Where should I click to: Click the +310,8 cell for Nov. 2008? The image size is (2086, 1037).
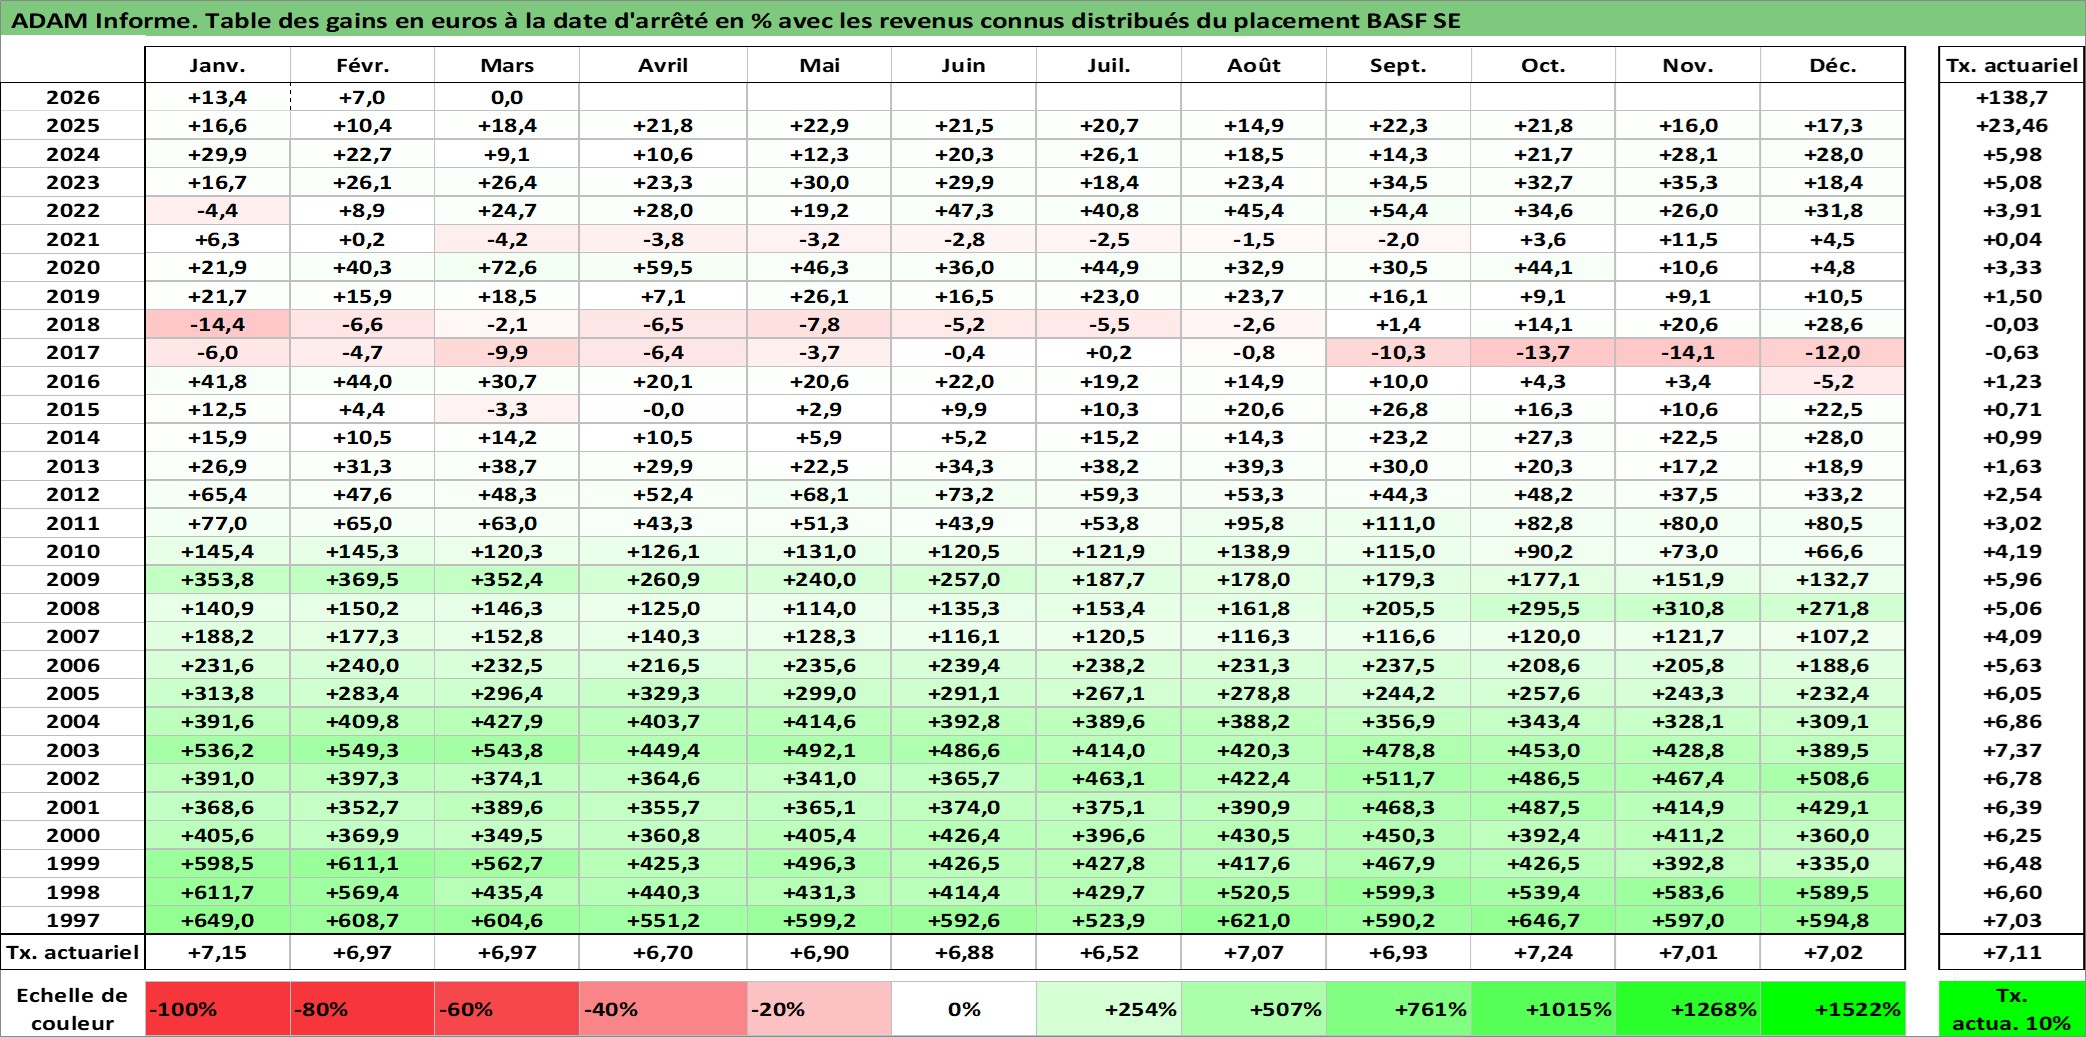(1688, 608)
